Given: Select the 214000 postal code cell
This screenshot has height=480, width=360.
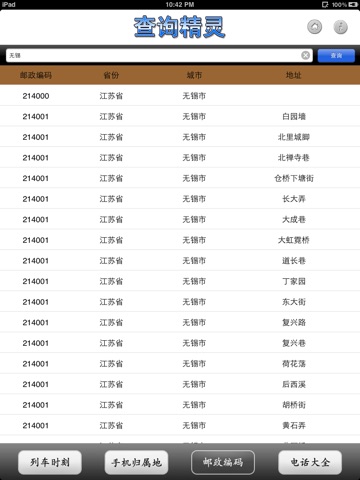Looking at the screenshot, I should [x=36, y=96].
